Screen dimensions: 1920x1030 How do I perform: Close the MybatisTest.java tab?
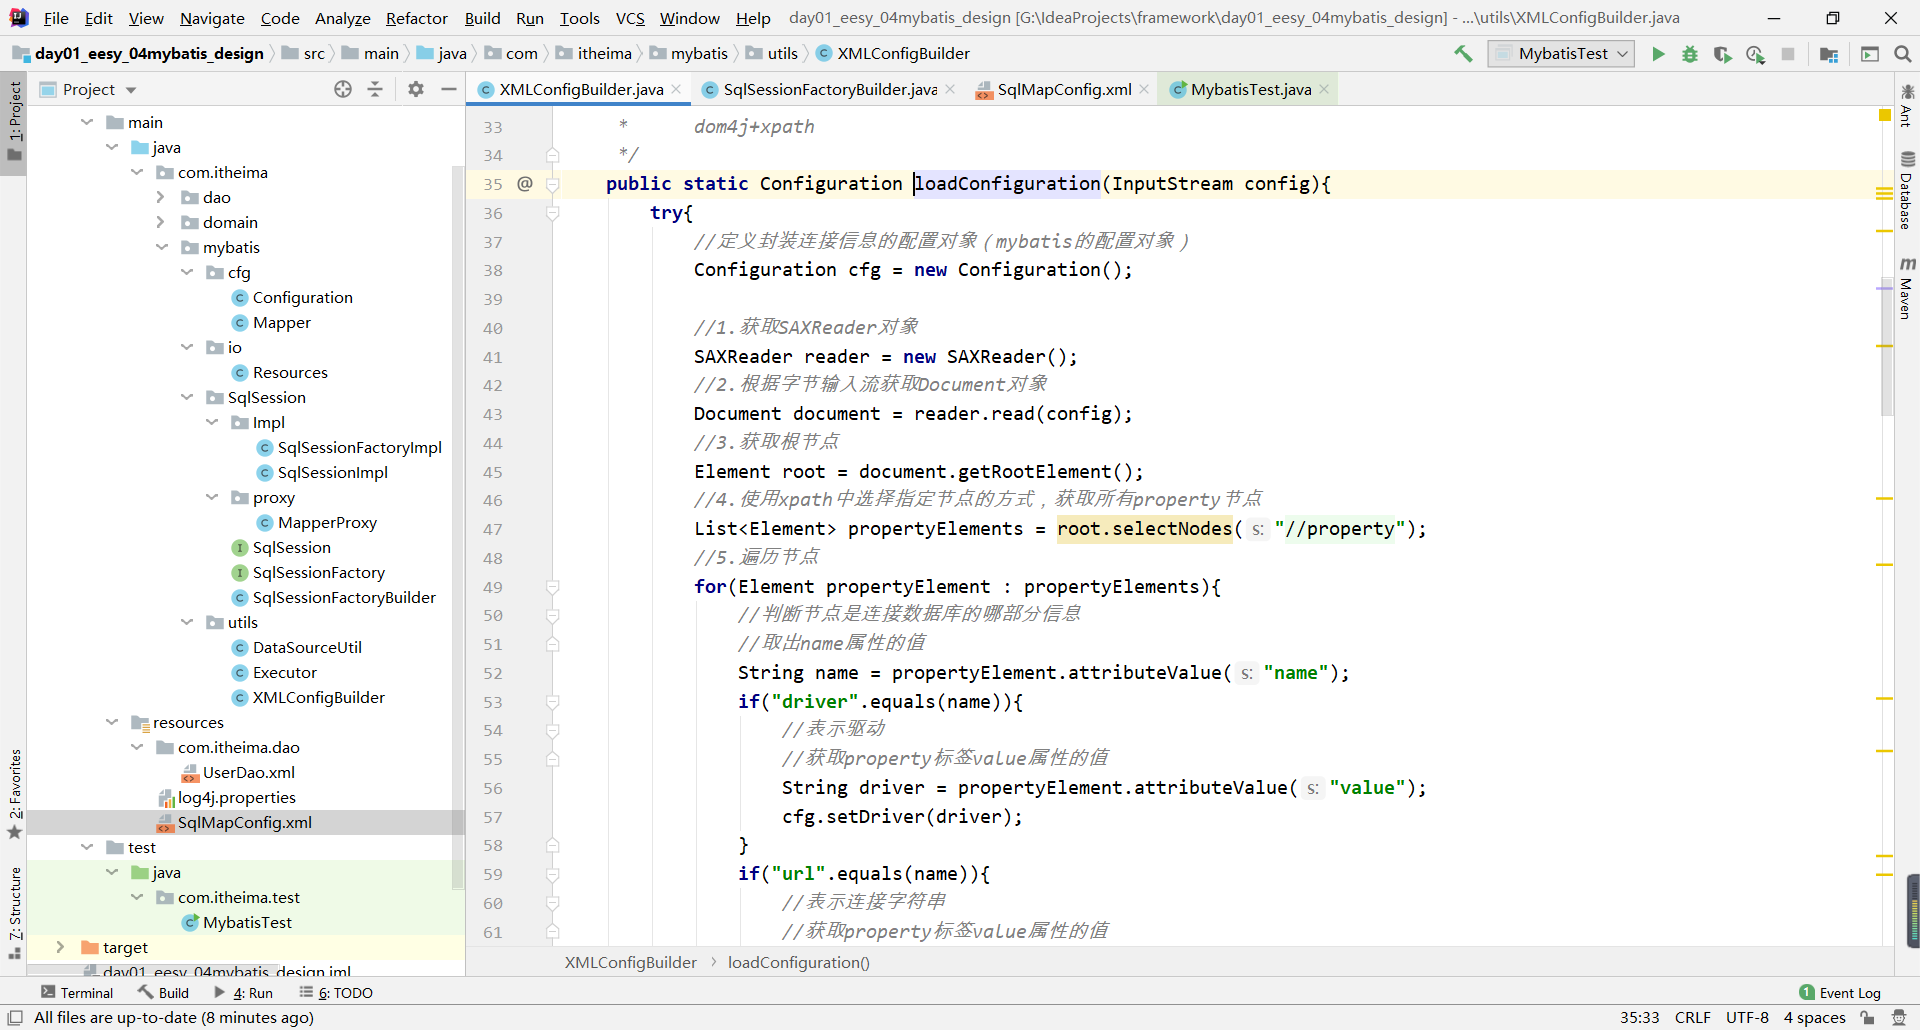click(1325, 89)
